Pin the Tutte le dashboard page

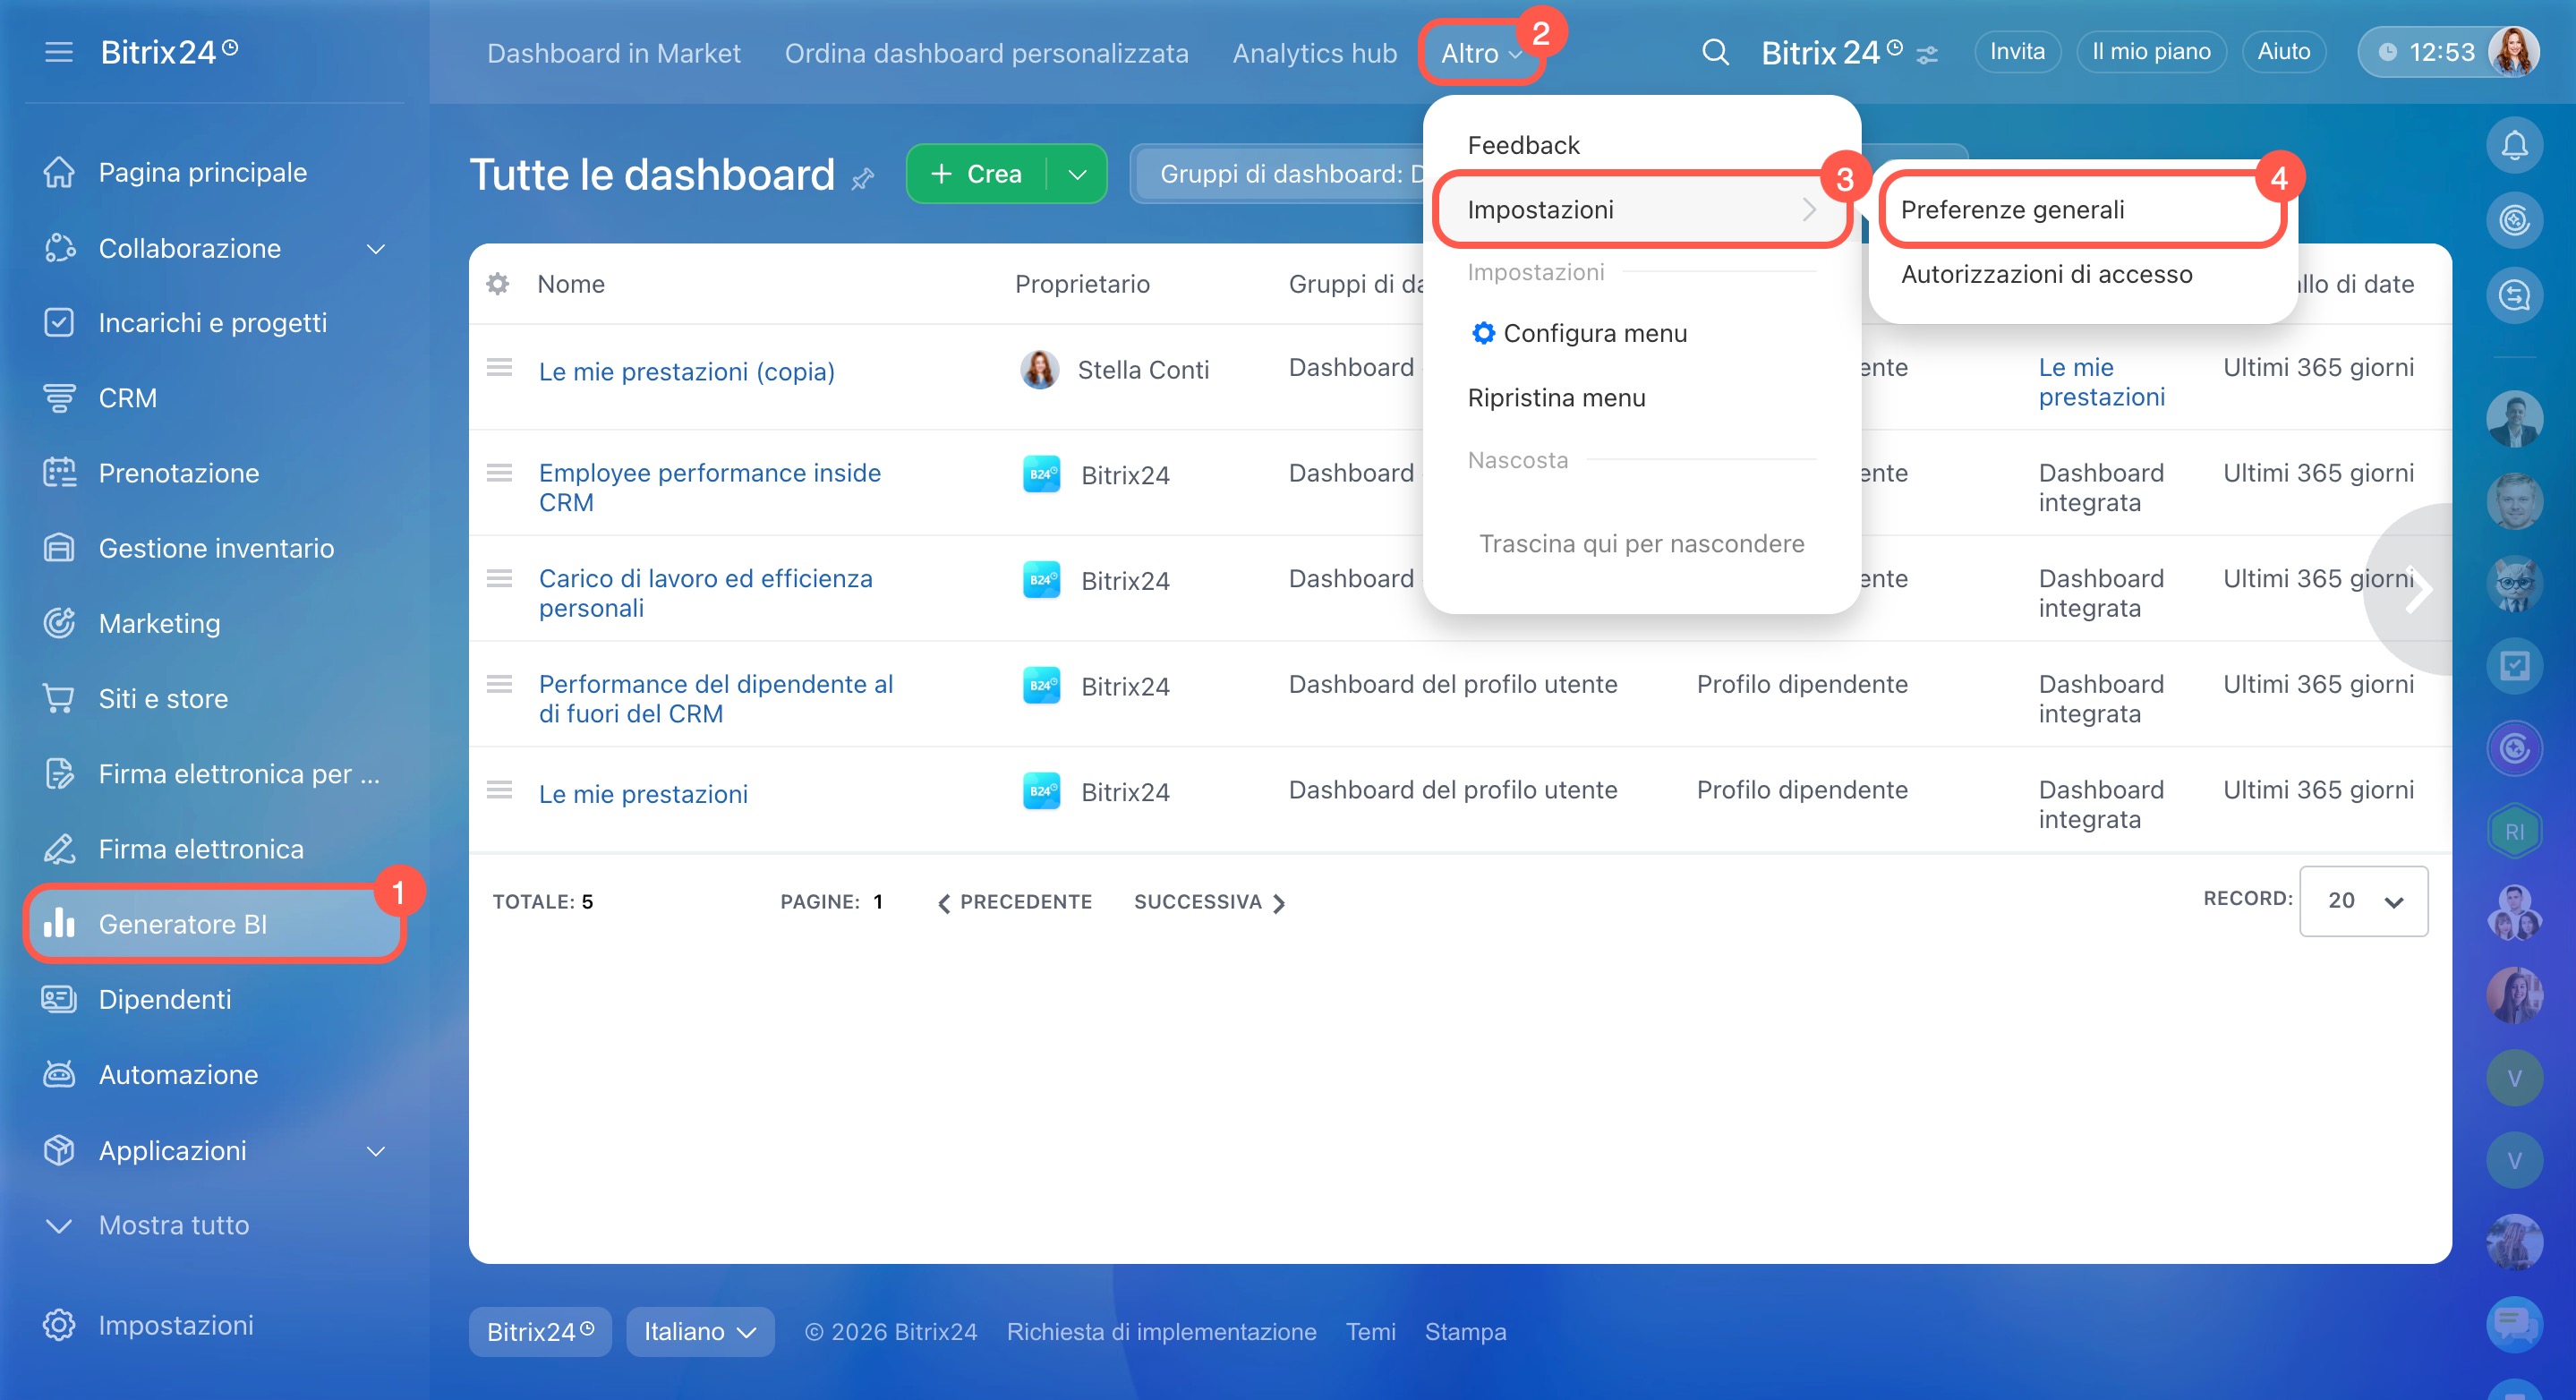(x=862, y=180)
